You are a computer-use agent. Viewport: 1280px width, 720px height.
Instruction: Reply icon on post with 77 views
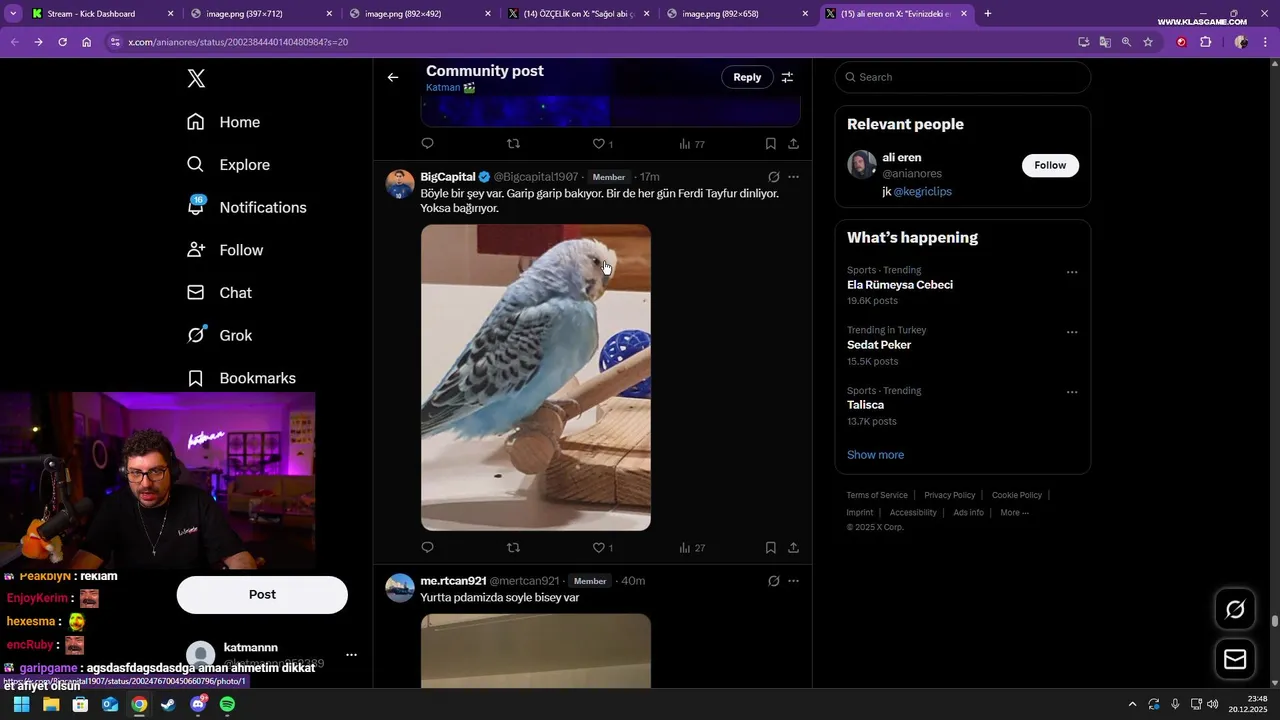[428, 144]
